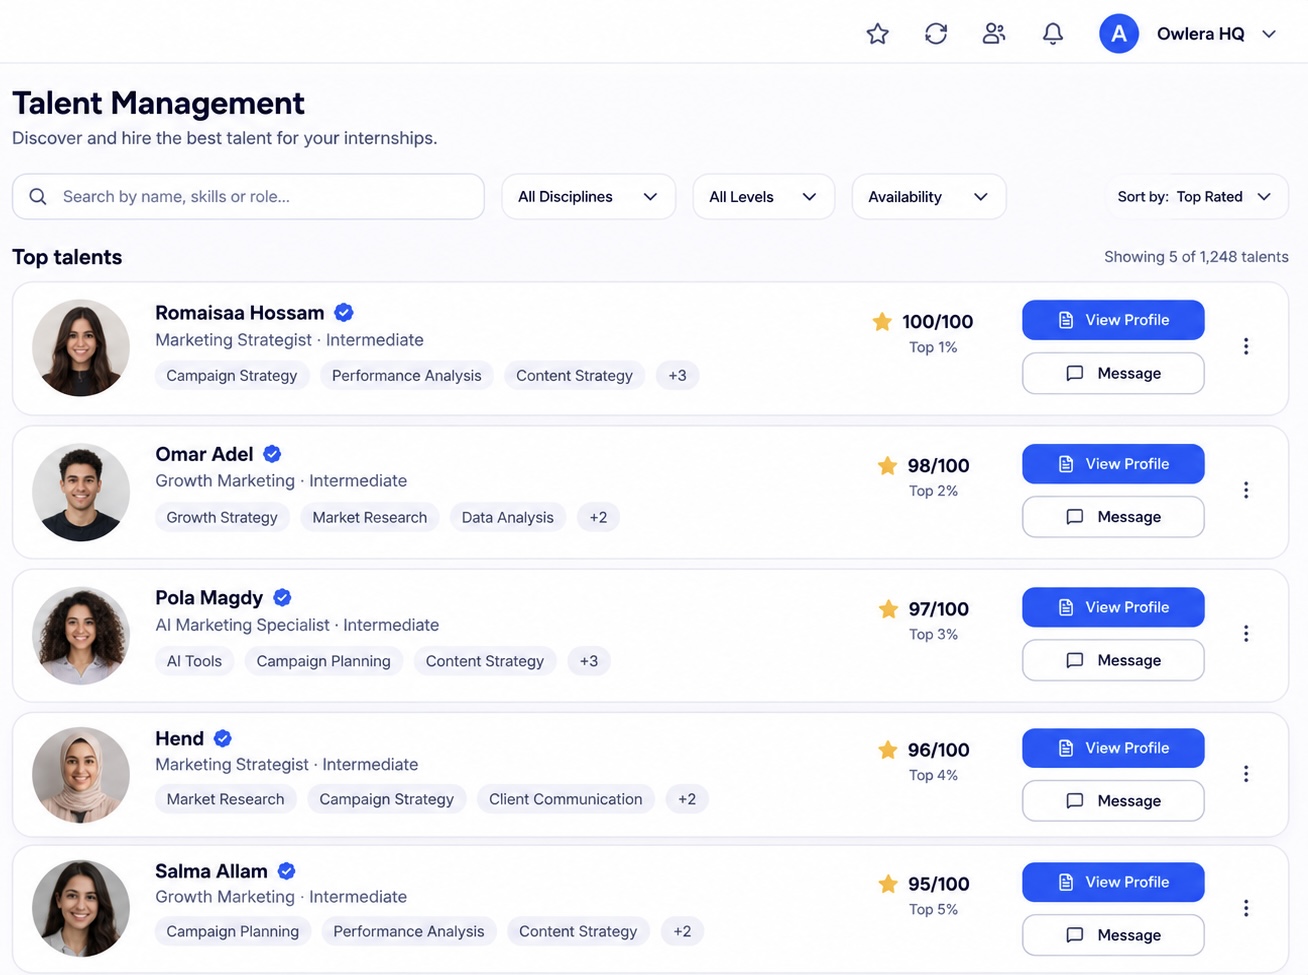Click verified badge next to Romaisaa Hossam
The height and width of the screenshot is (975, 1308).
(x=344, y=313)
